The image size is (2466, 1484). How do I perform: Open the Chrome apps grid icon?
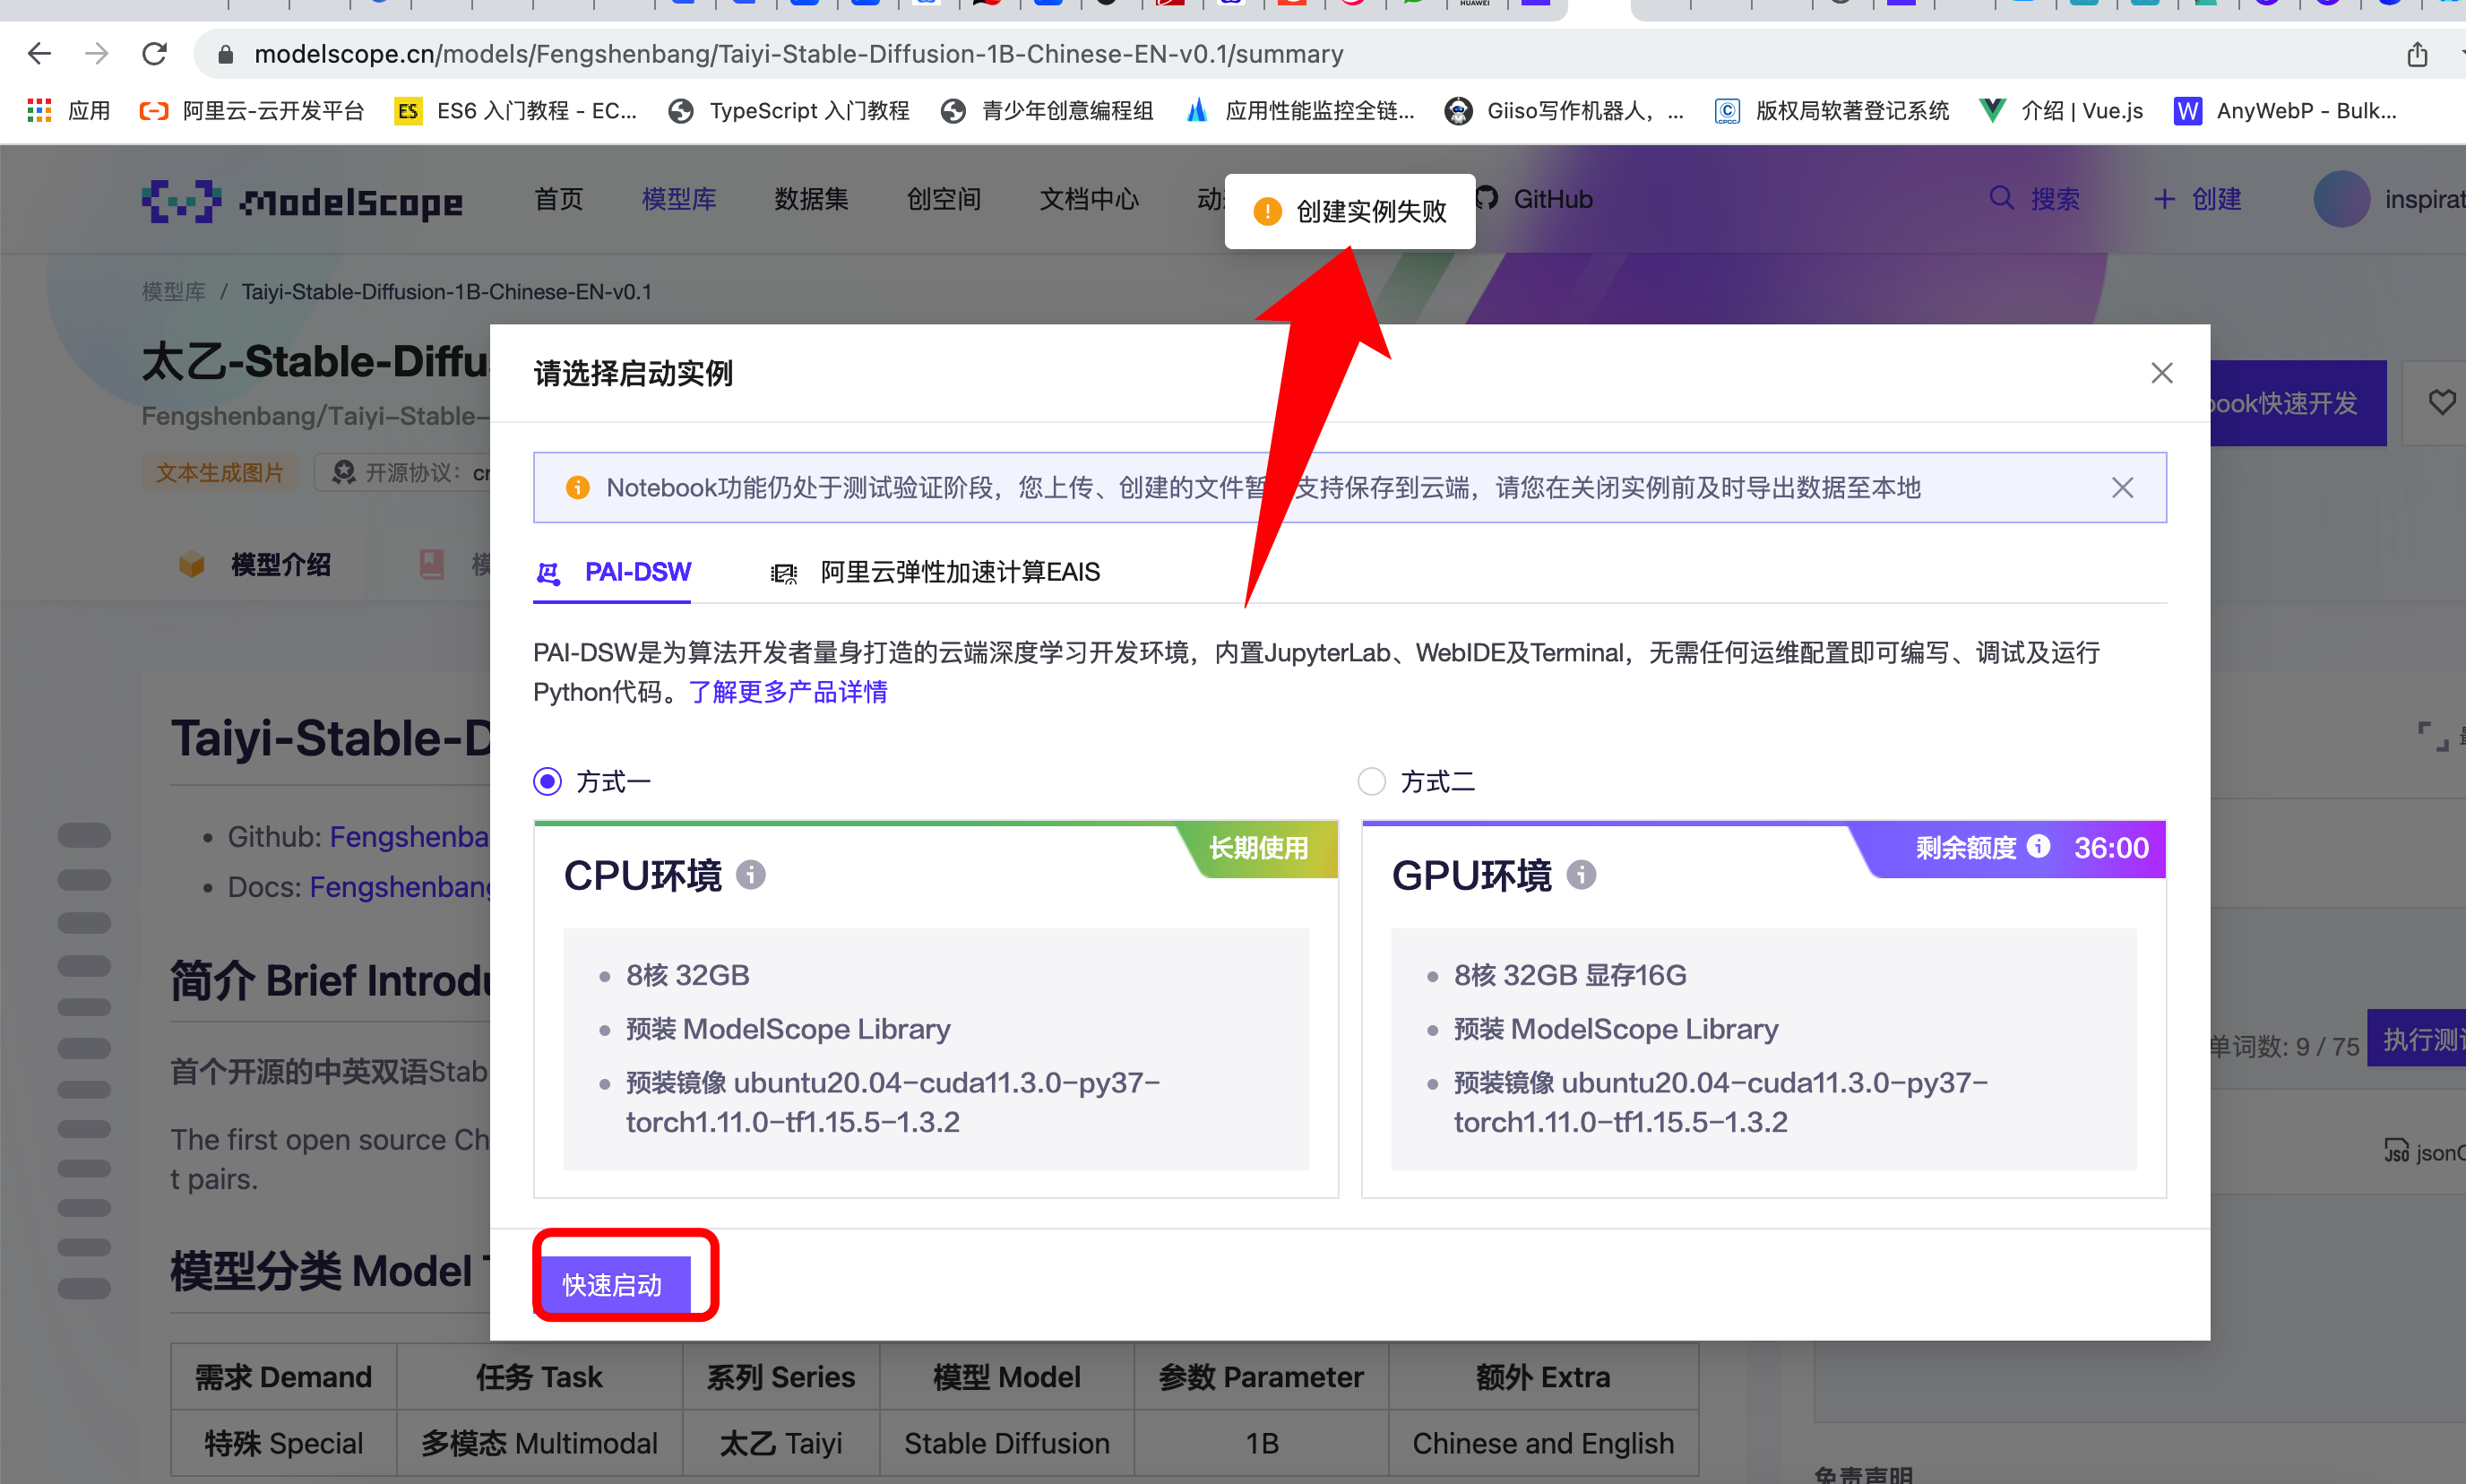(38, 110)
